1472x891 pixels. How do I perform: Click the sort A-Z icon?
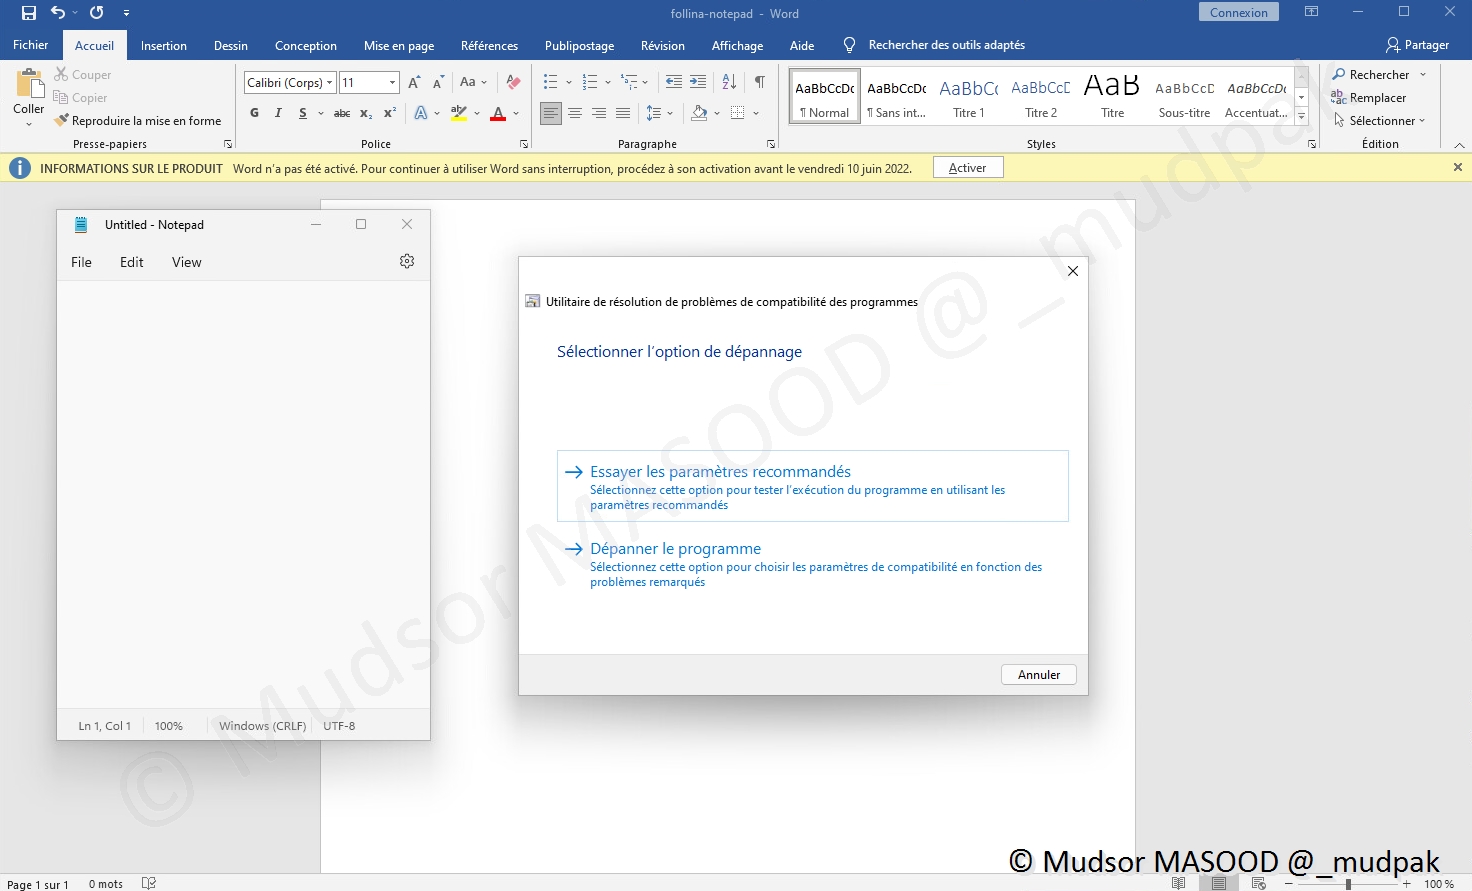click(x=729, y=82)
